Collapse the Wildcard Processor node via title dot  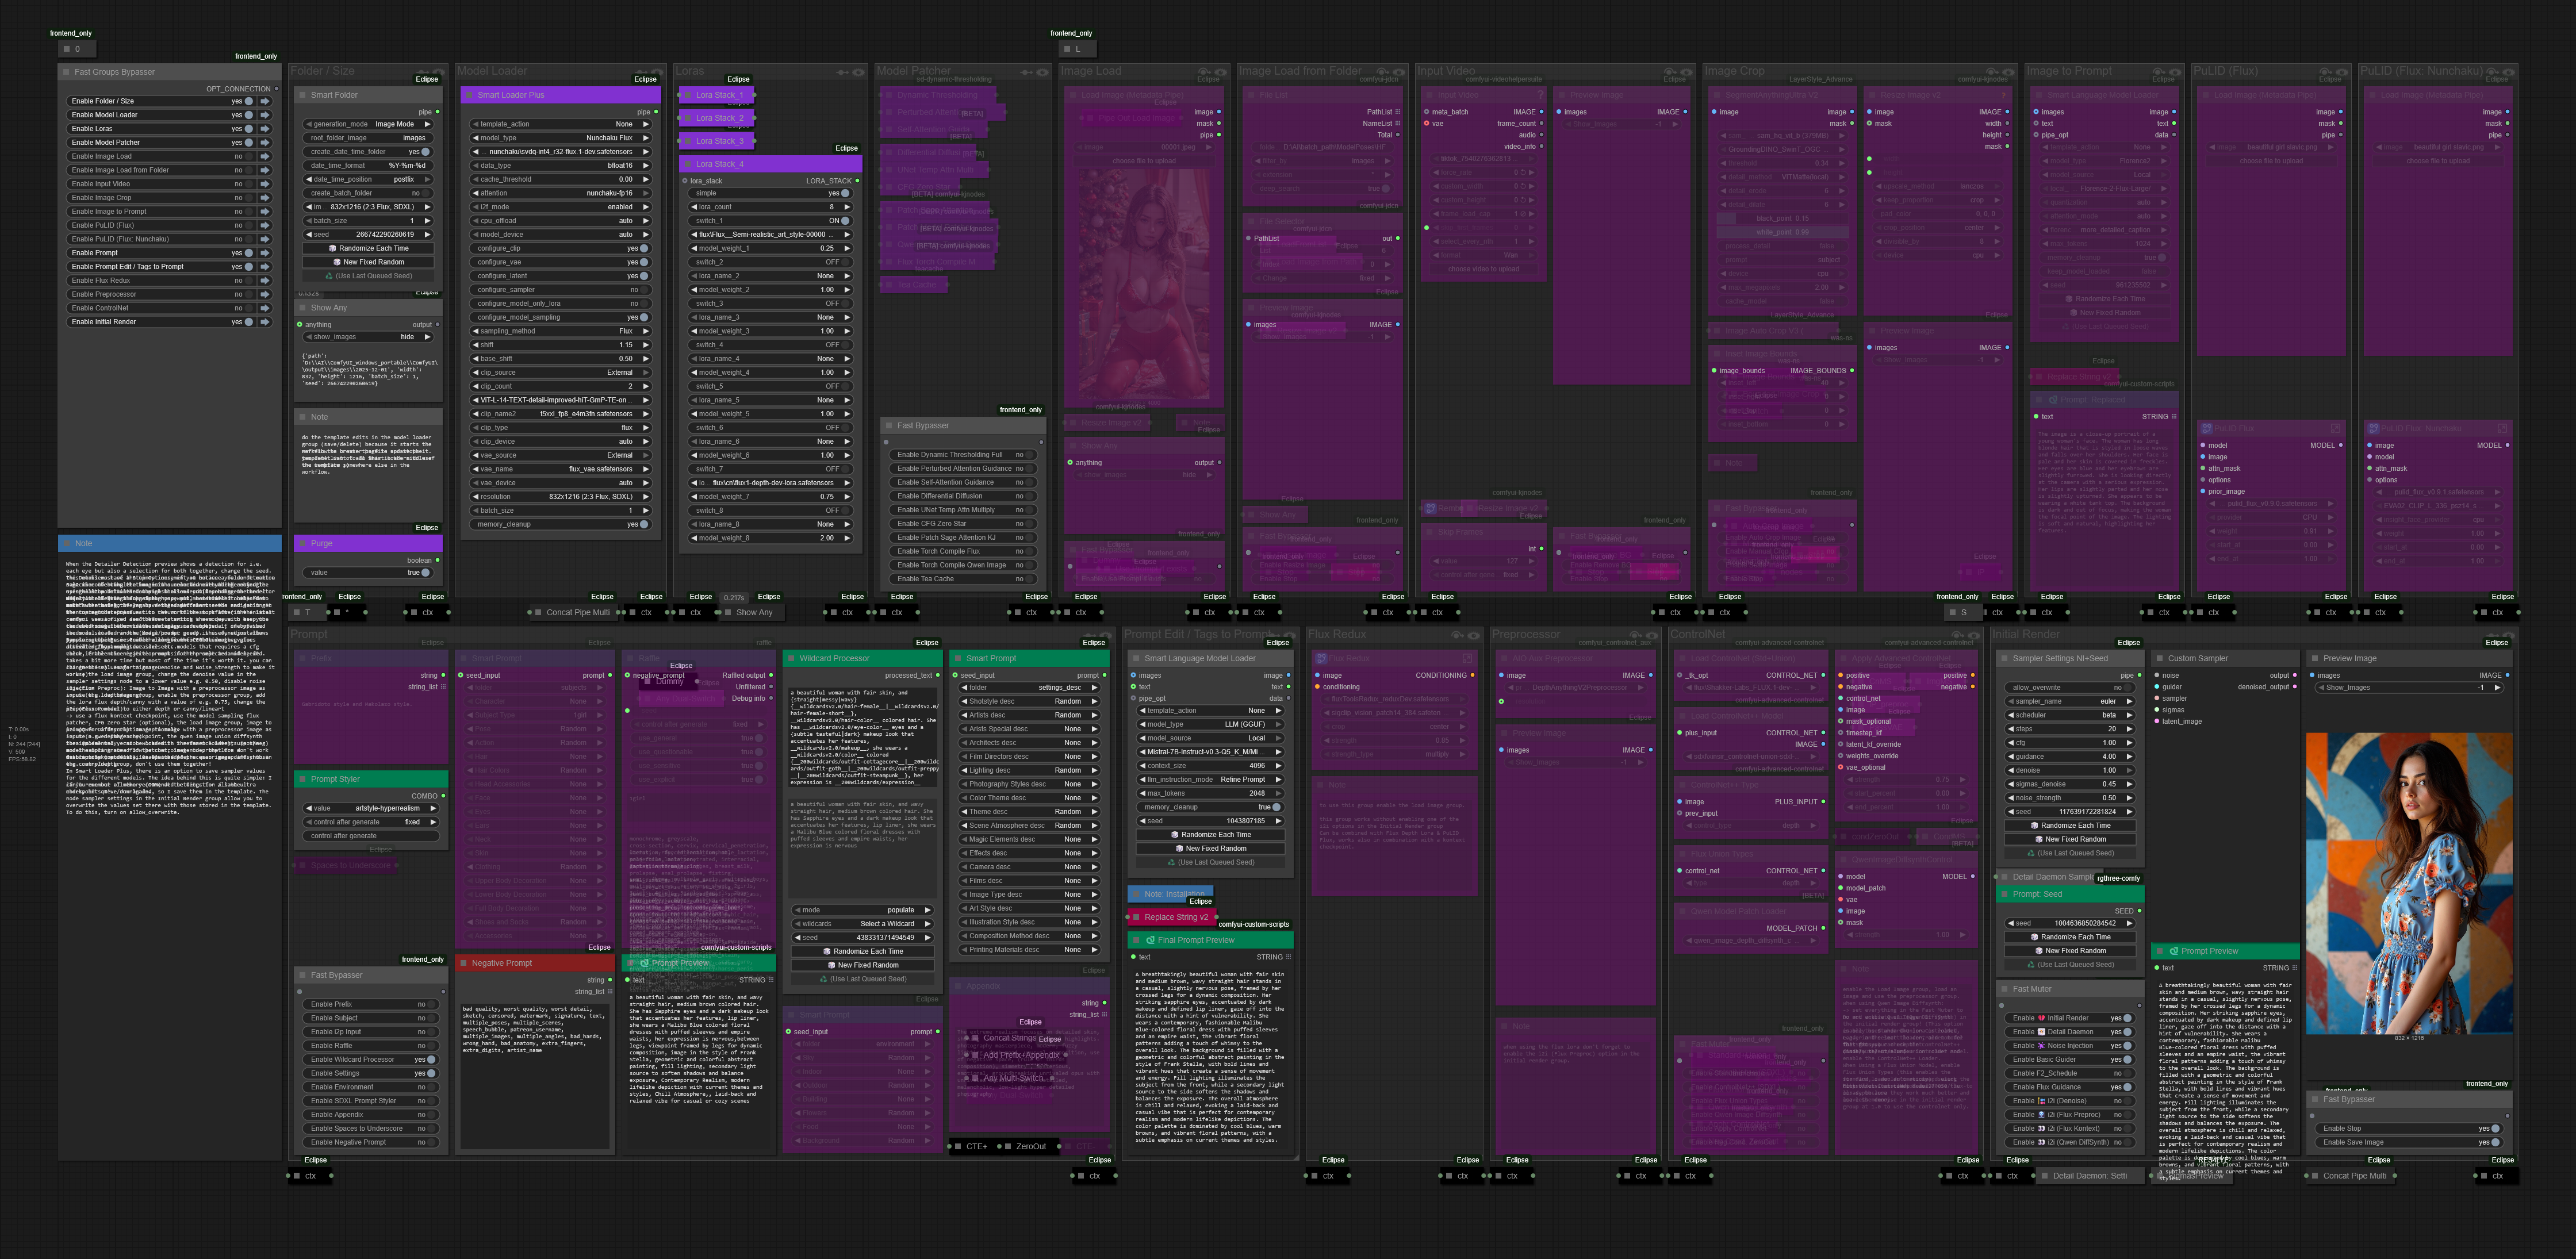pyautogui.click(x=791, y=659)
